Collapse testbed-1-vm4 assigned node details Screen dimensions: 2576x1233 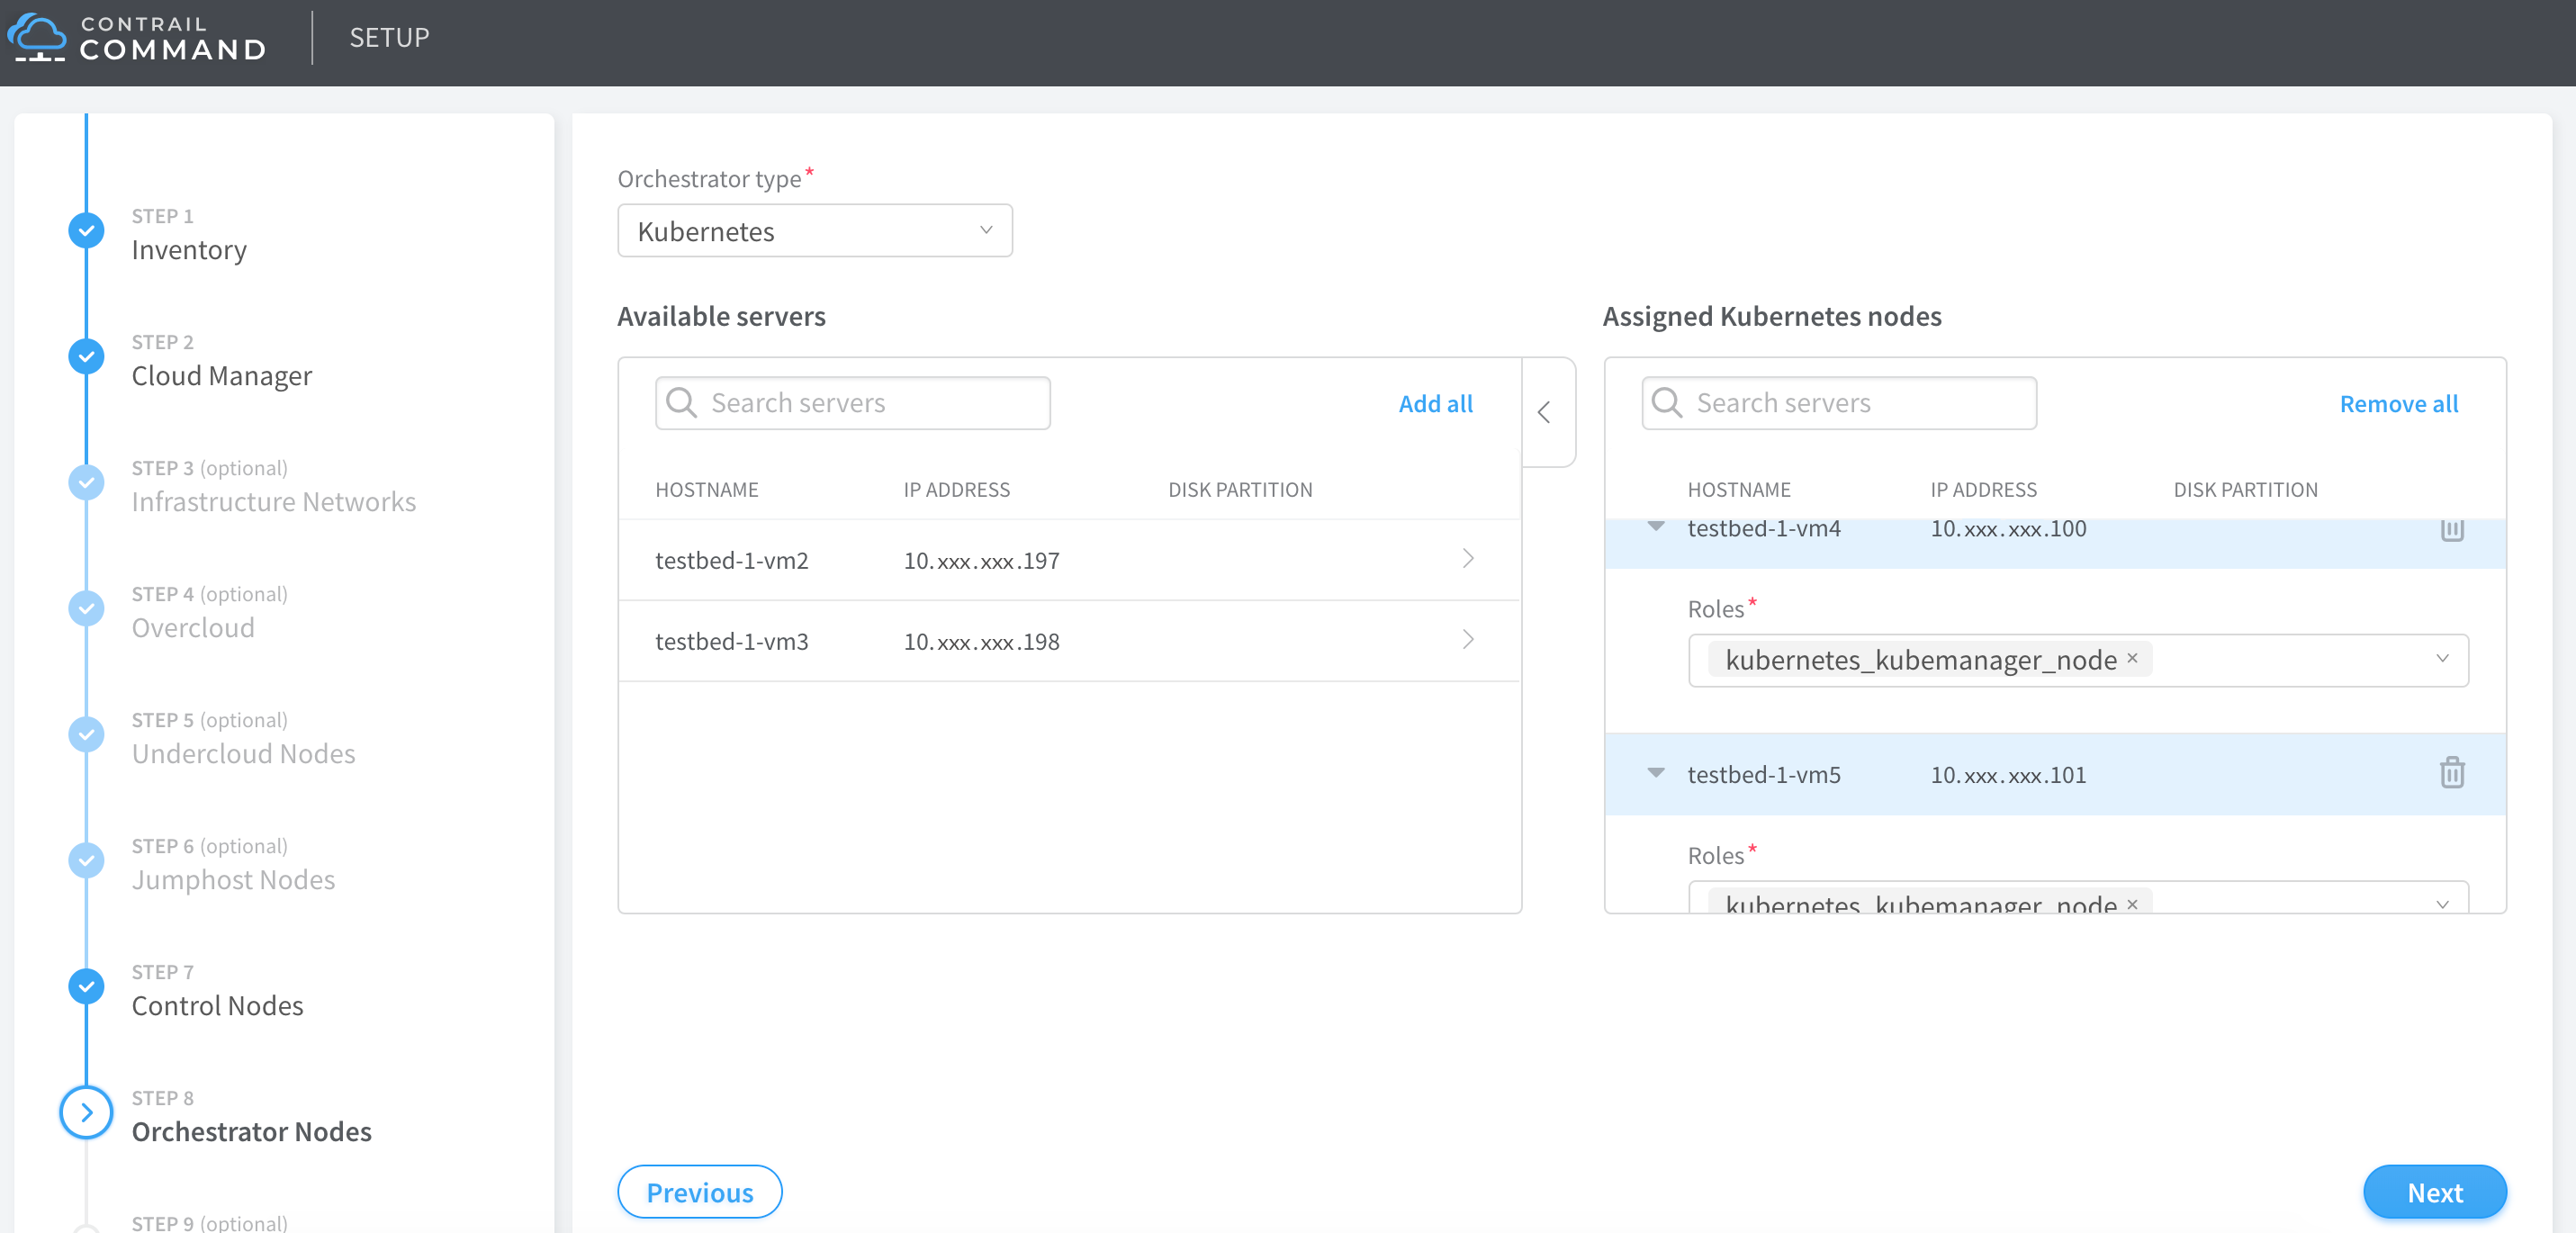1653,527
